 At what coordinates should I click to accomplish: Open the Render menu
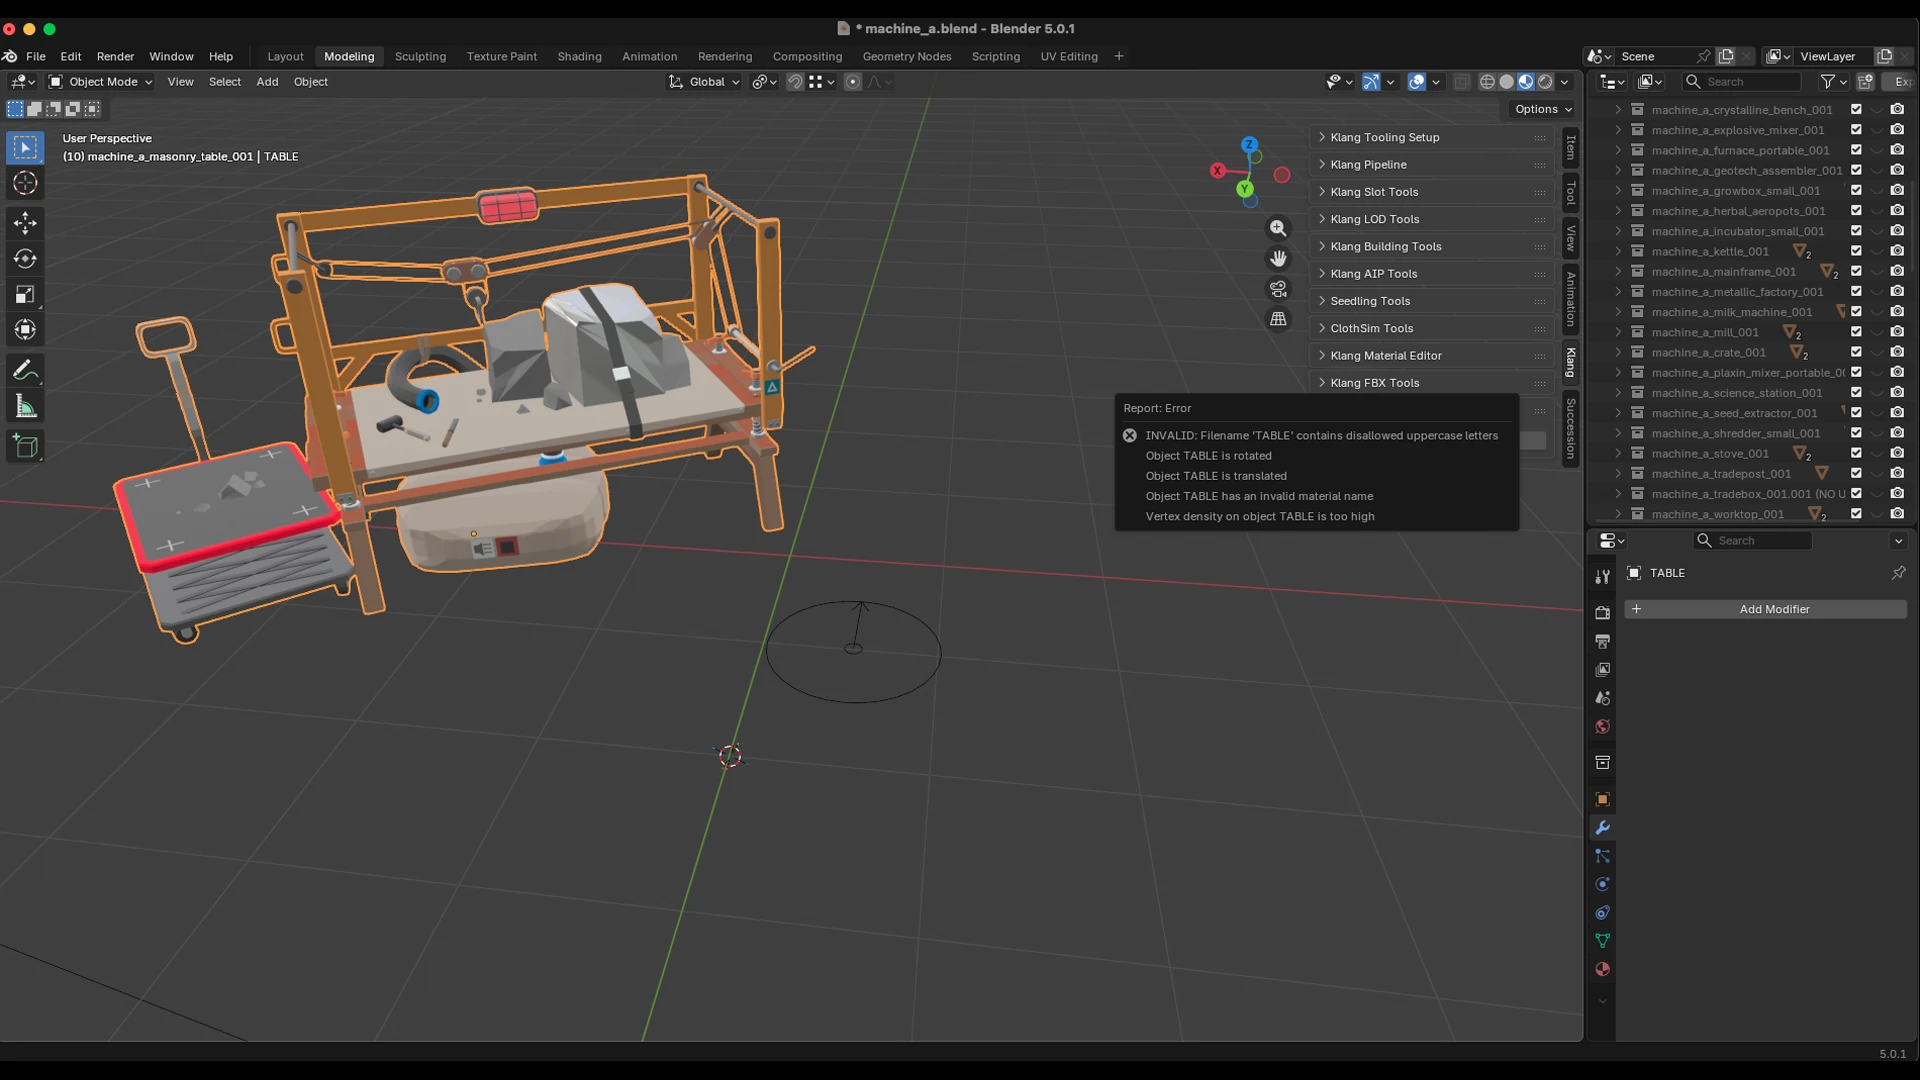click(115, 56)
